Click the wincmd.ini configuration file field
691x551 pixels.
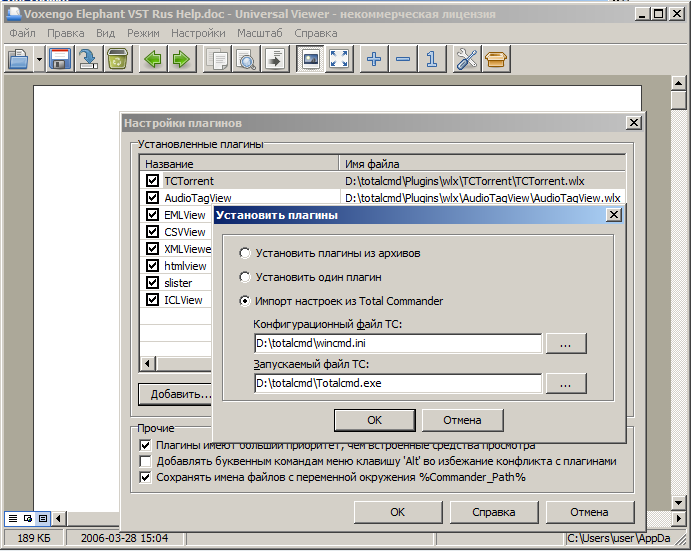(398, 343)
